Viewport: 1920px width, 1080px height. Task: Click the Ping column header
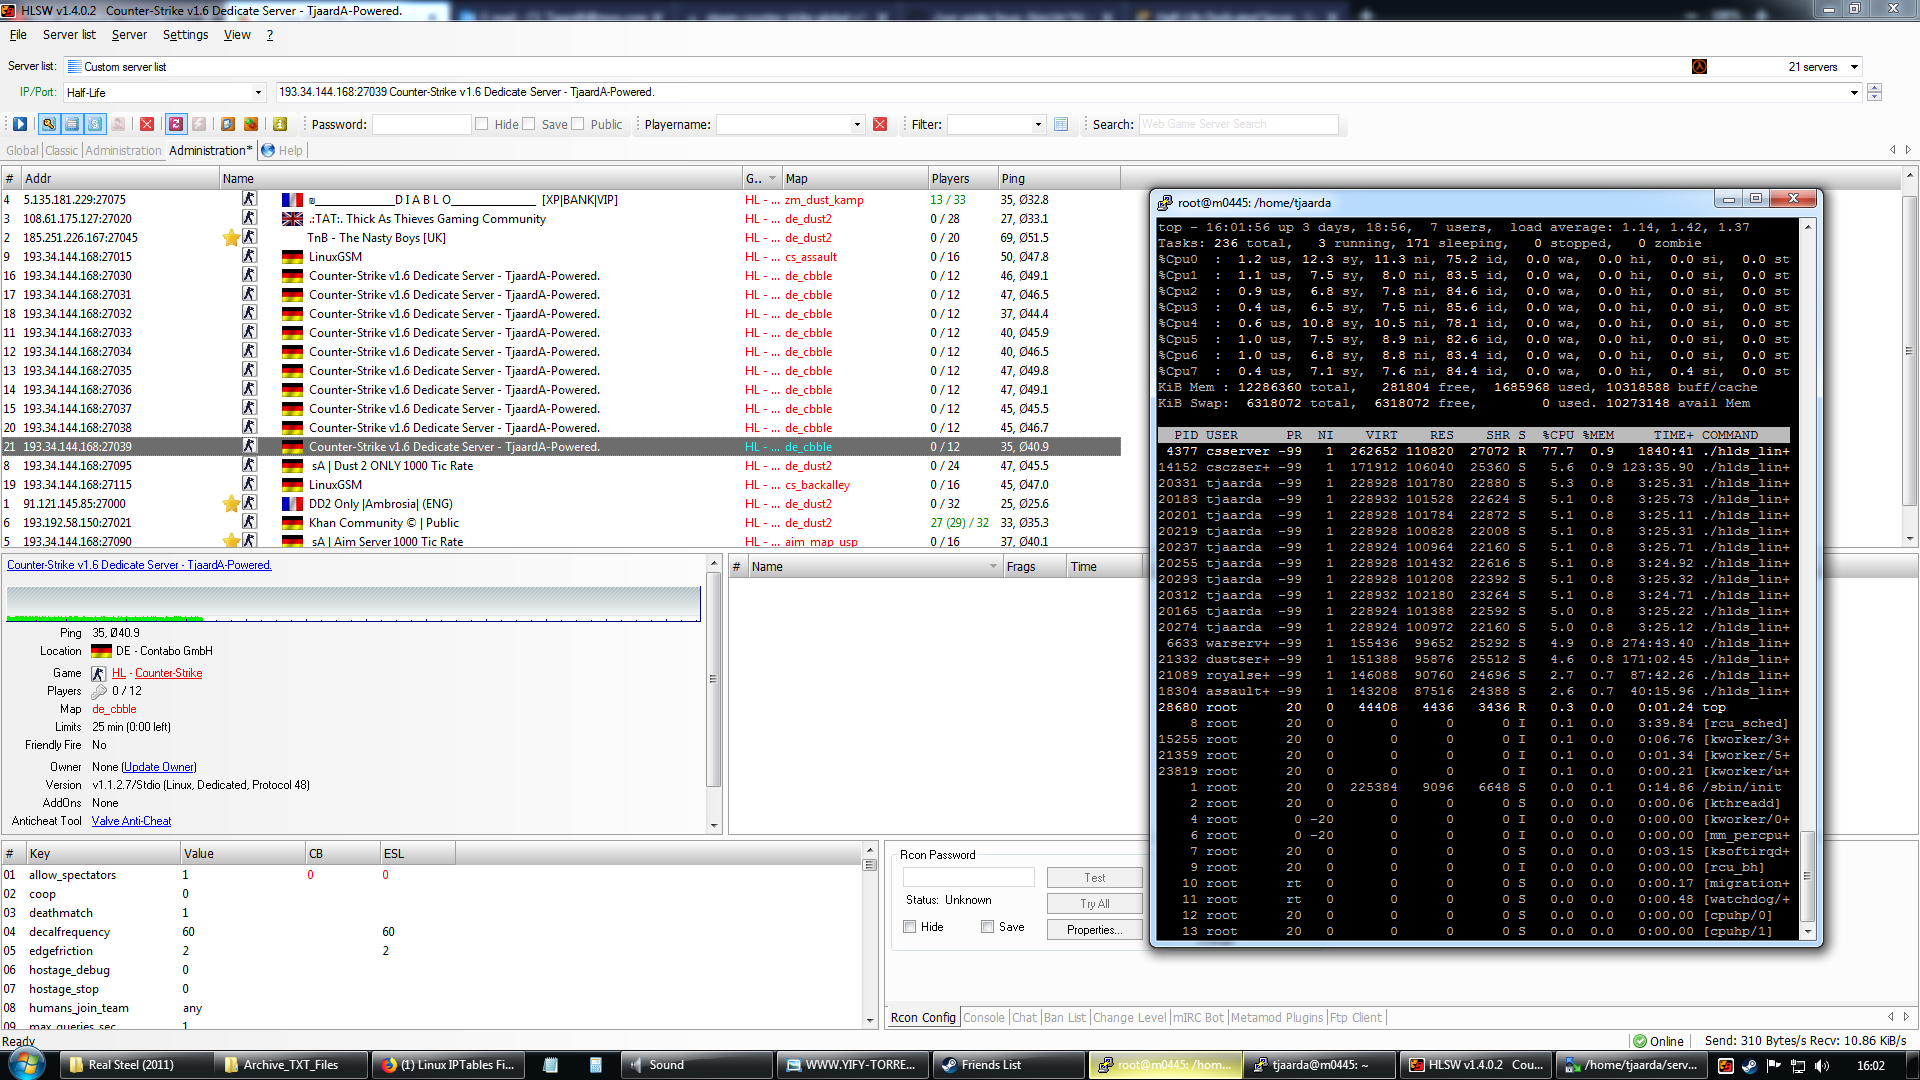point(1058,179)
